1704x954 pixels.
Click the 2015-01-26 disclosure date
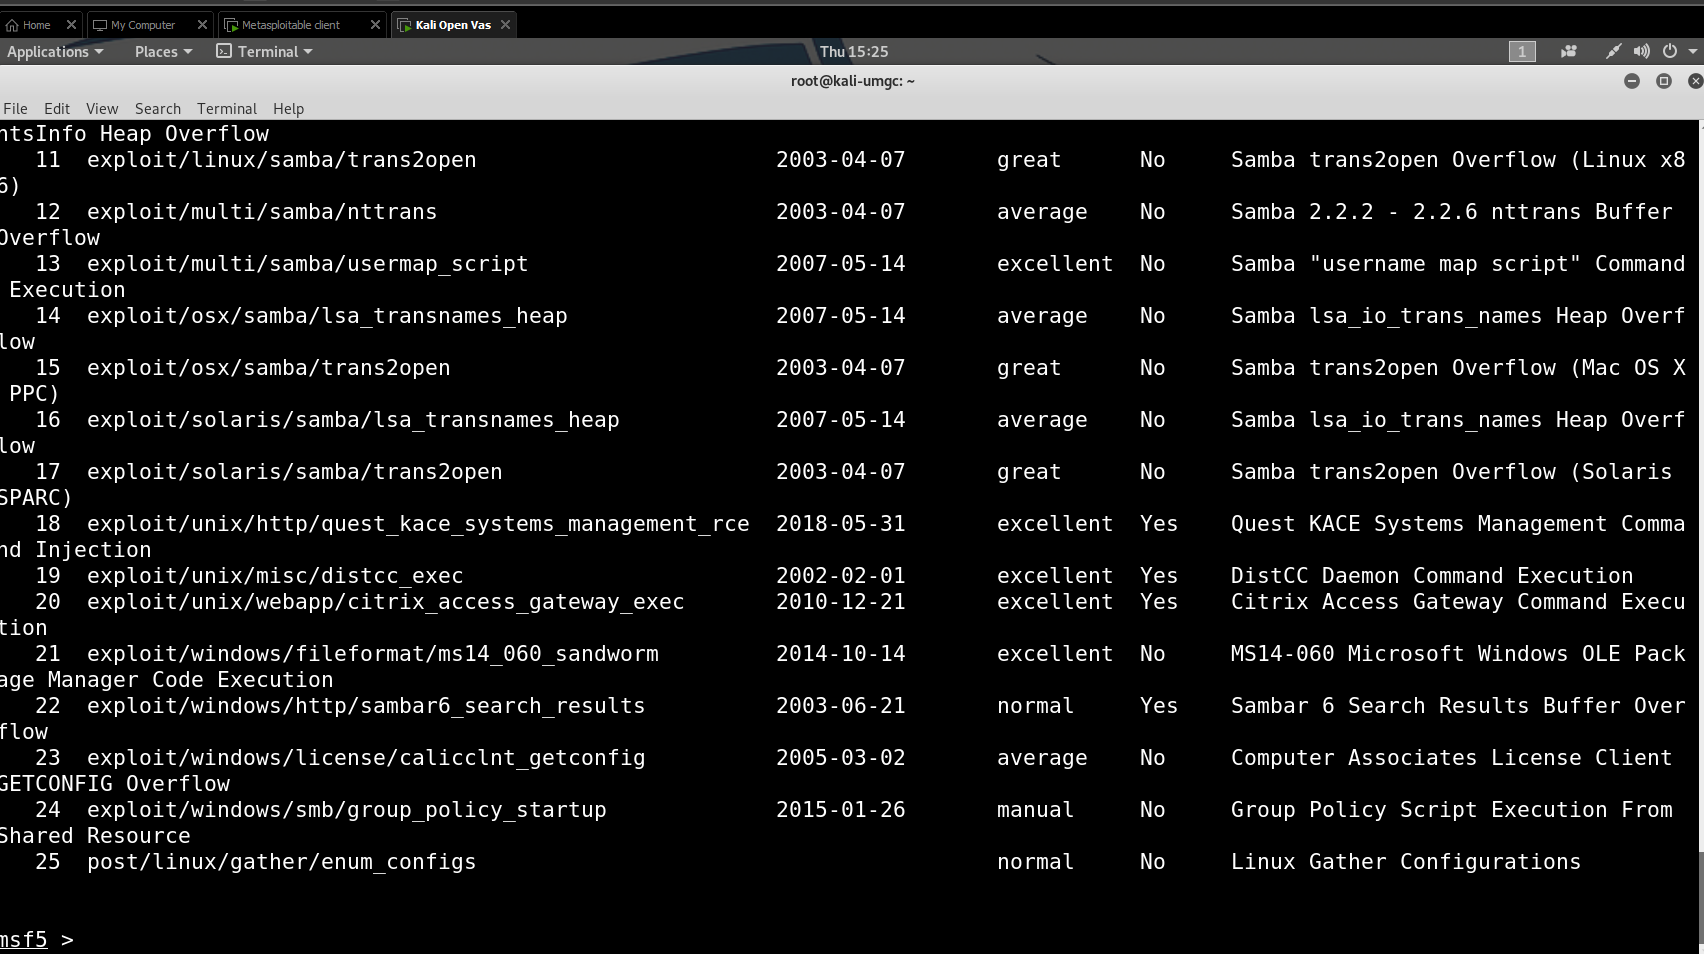point(841,810)
